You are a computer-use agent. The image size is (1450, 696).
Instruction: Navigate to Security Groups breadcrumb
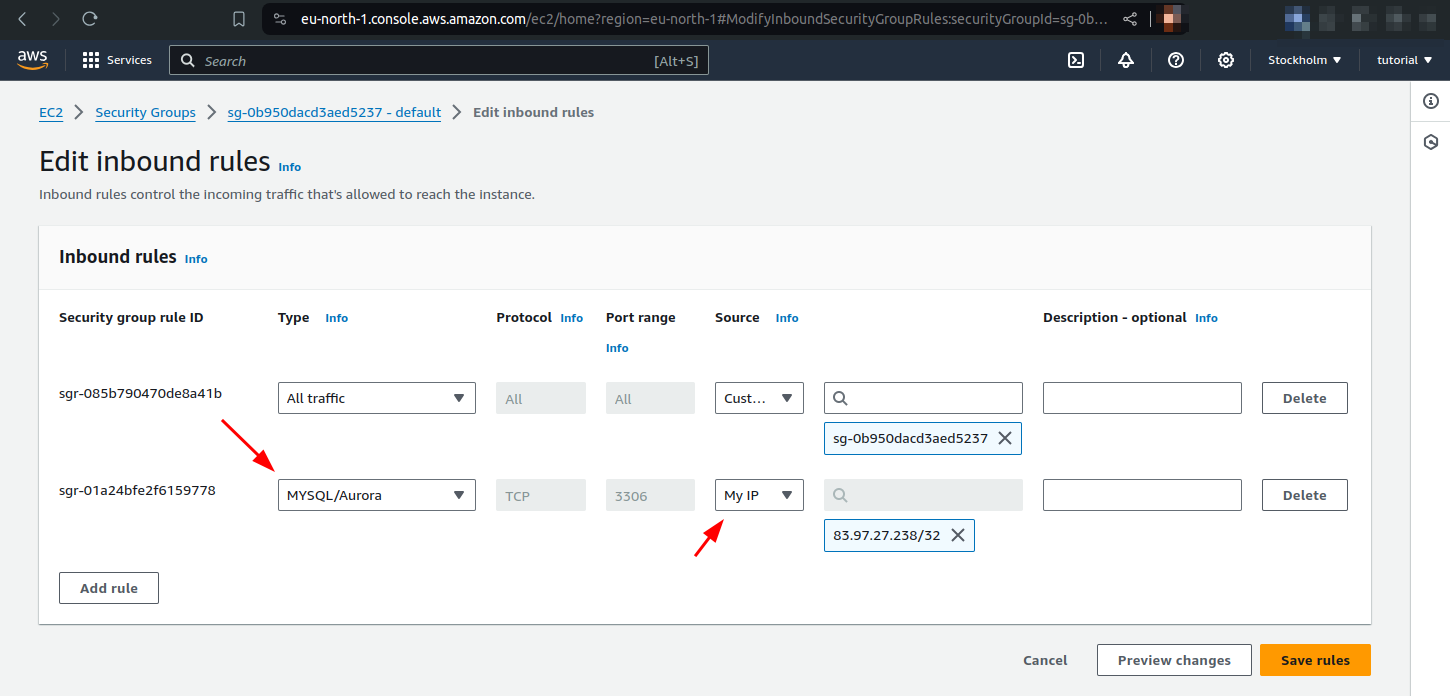[145, 112]
